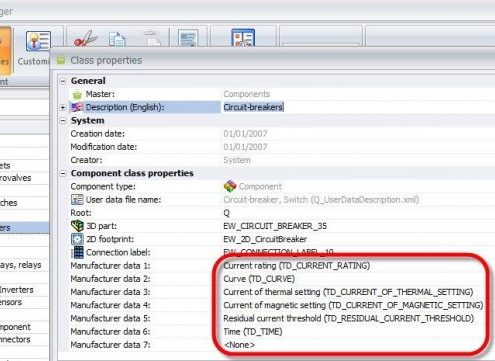This screenshot has width=495, height=361.
Task: Click the Paste icon in toolbar
Action: tap(152, 39)
